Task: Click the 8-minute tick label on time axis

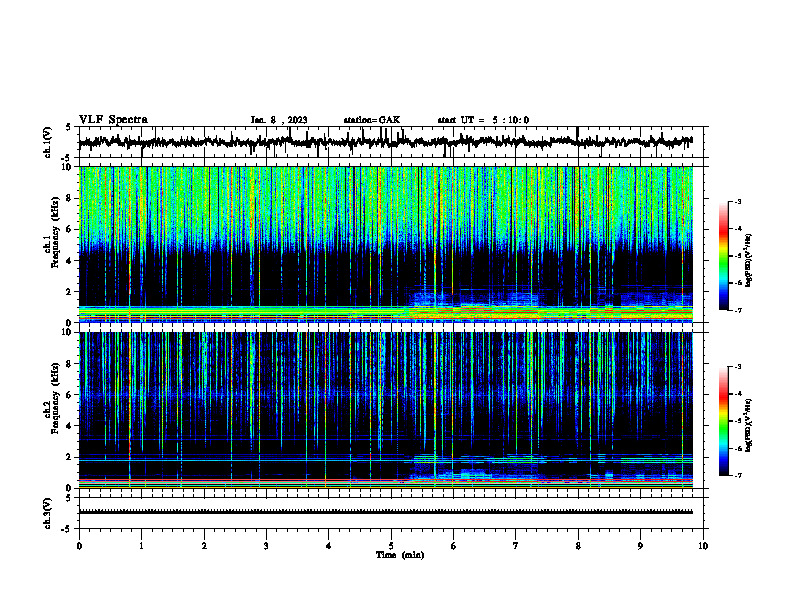Action: [578, 546]
